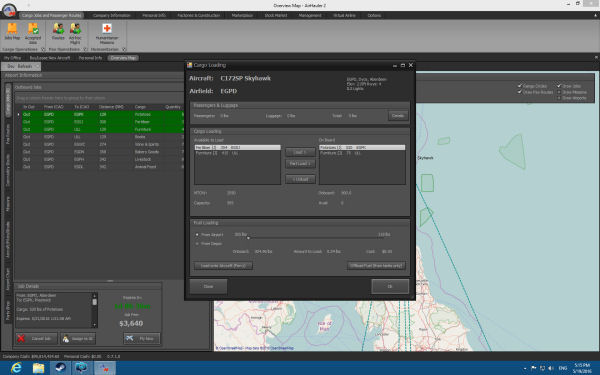Open the Virtual Airline ribbon tab
600x375 pixels.
pyautogui.click(x=344, y=15)
